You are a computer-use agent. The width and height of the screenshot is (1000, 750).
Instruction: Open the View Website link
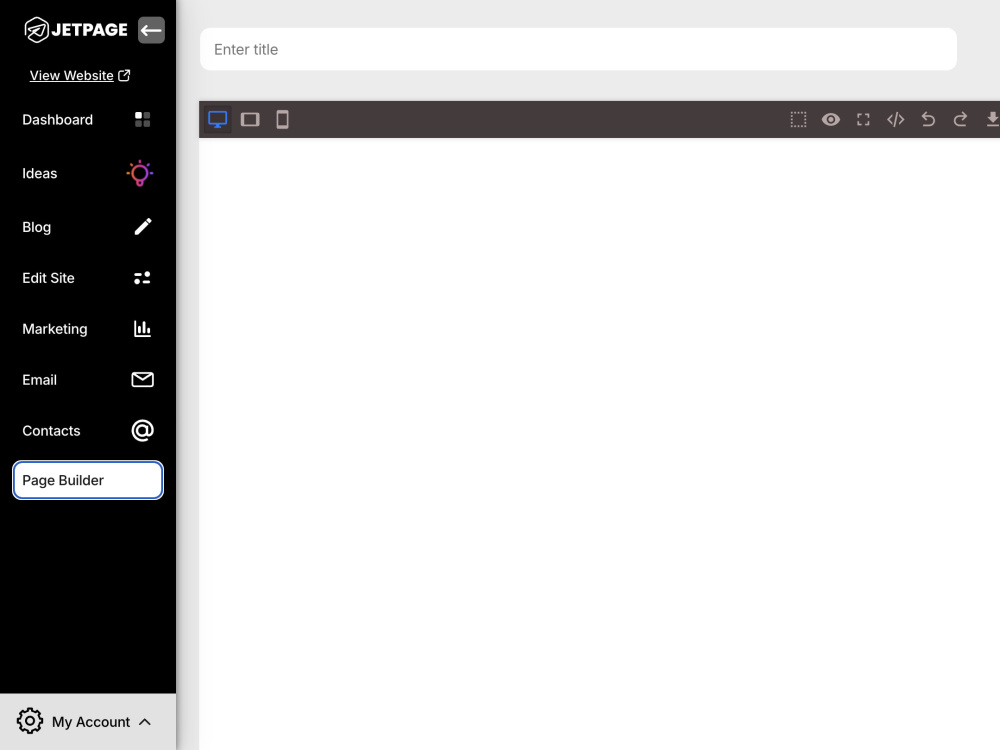click(x=71, y=75)
